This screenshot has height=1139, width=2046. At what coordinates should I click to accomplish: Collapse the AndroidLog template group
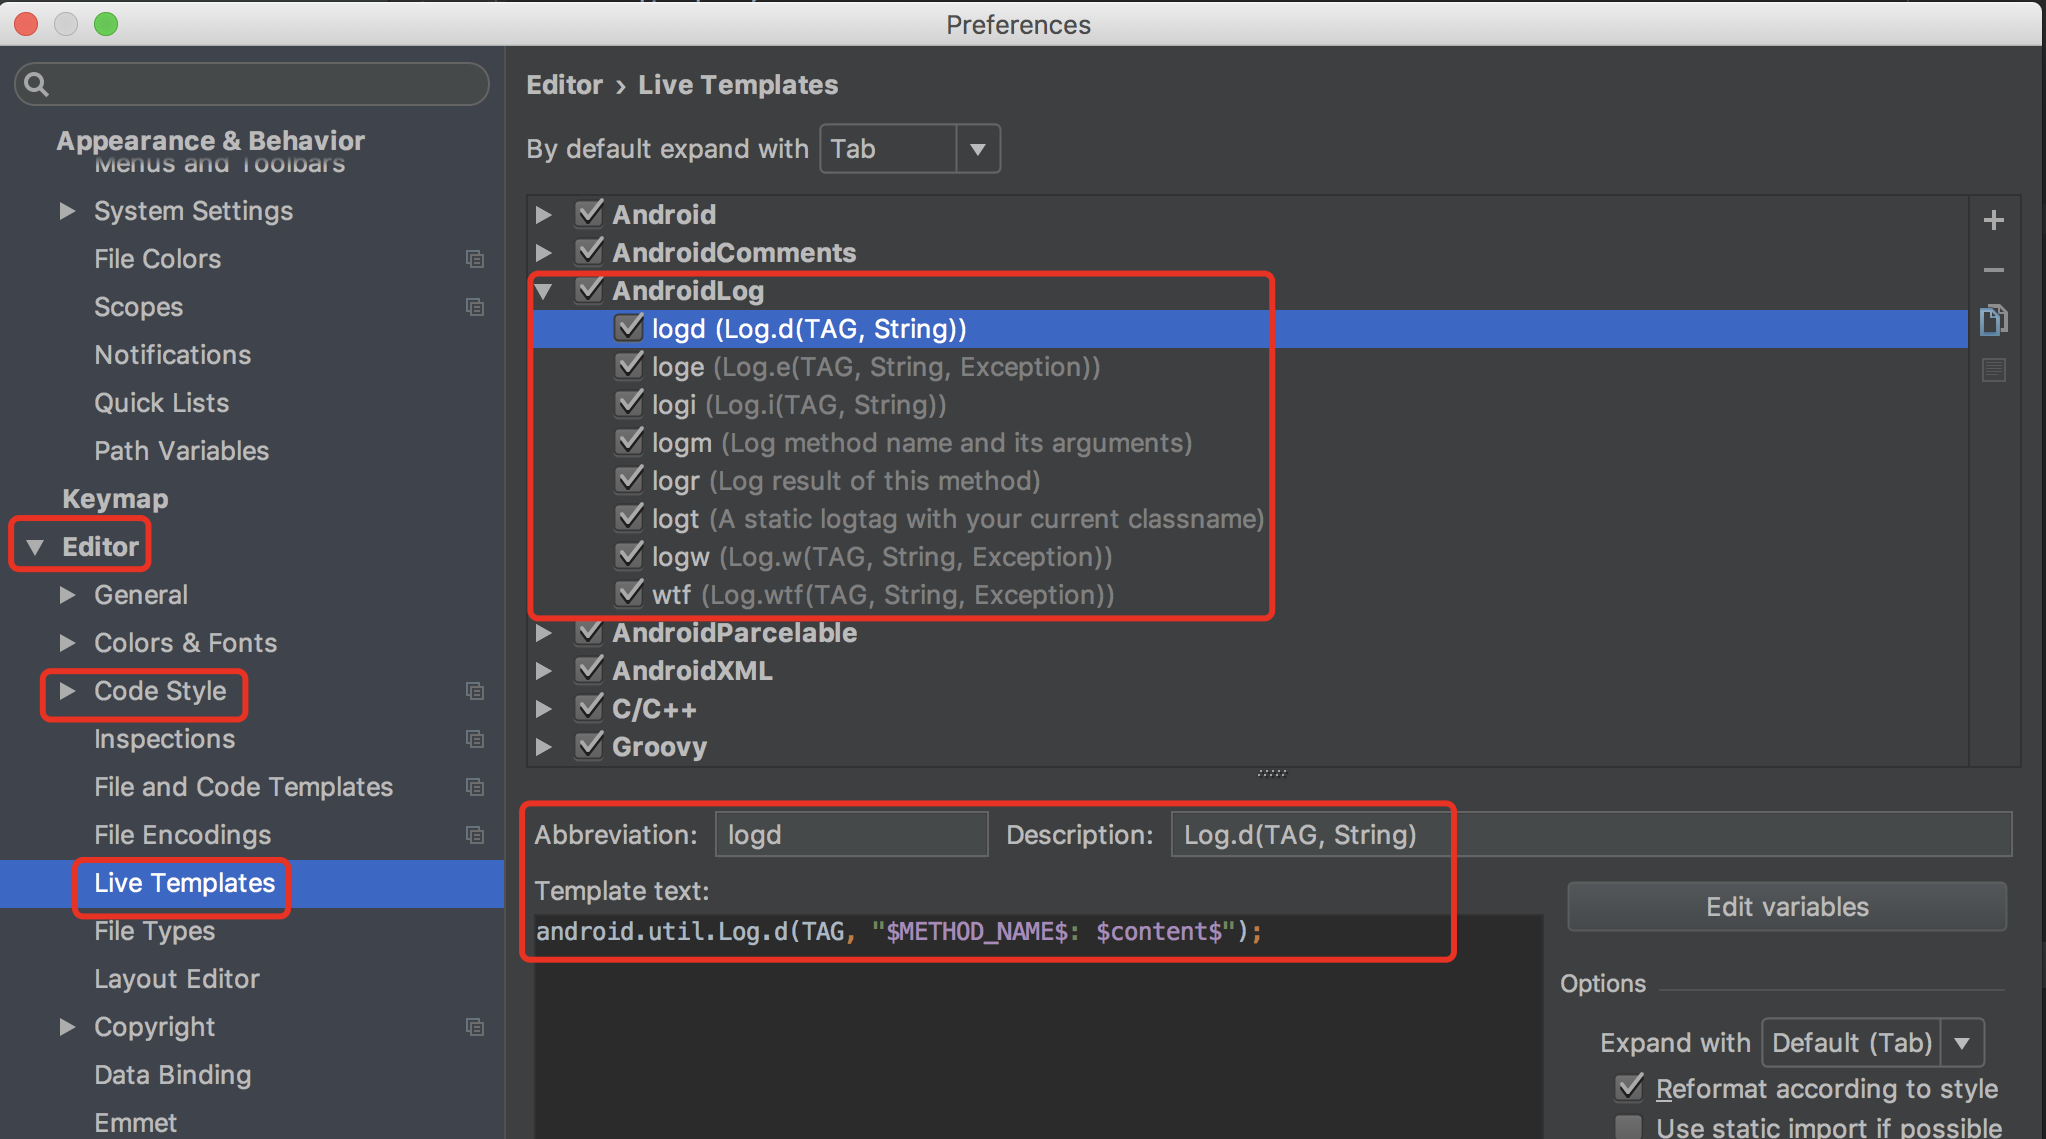[x=544, y=291]
